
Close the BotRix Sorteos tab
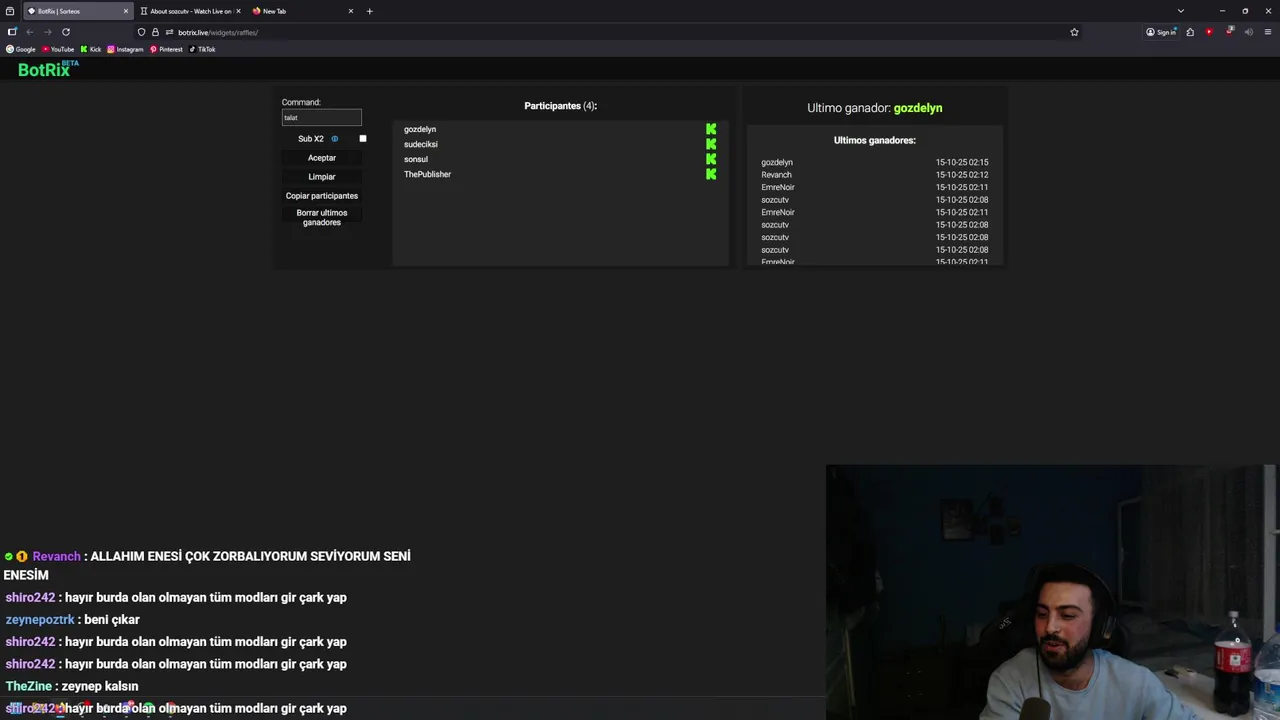126,11
